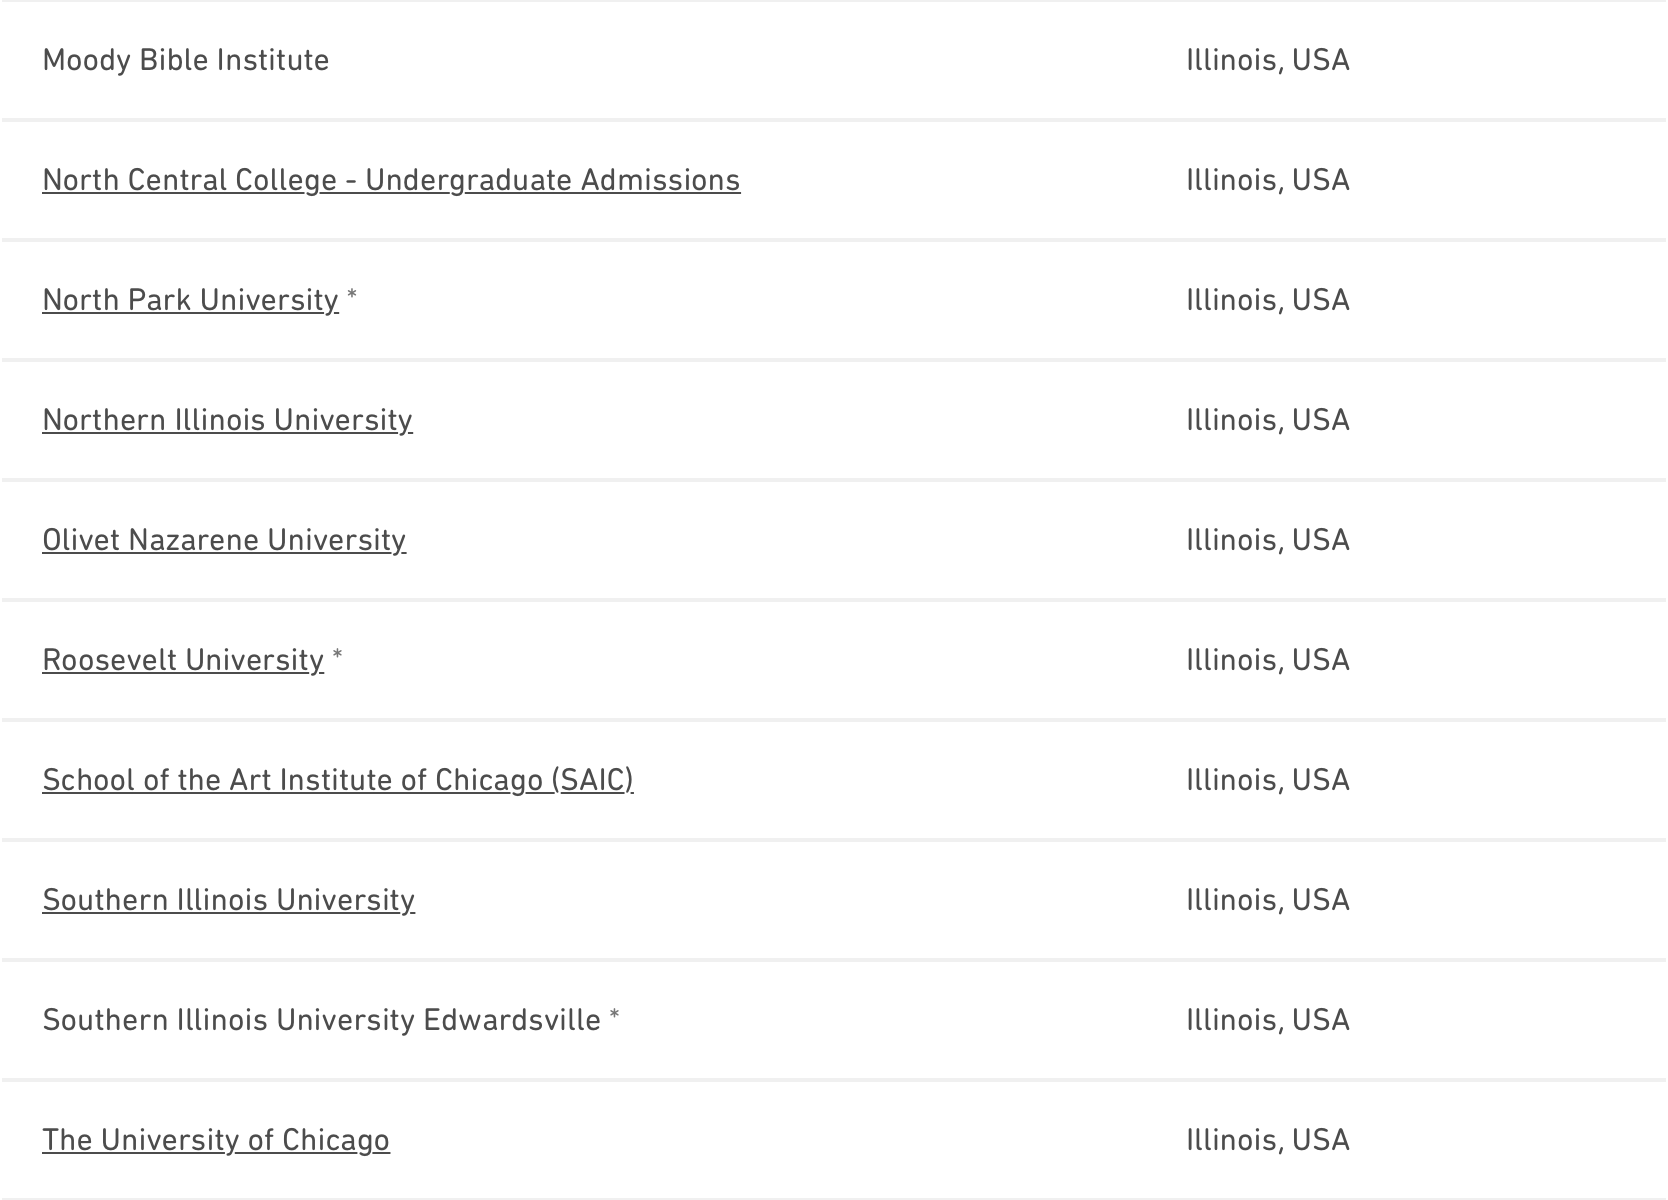Screen dimensions: 1668x1200
Task: Click Illinois, USA in the SAIC row
Action: (1268, 780)
